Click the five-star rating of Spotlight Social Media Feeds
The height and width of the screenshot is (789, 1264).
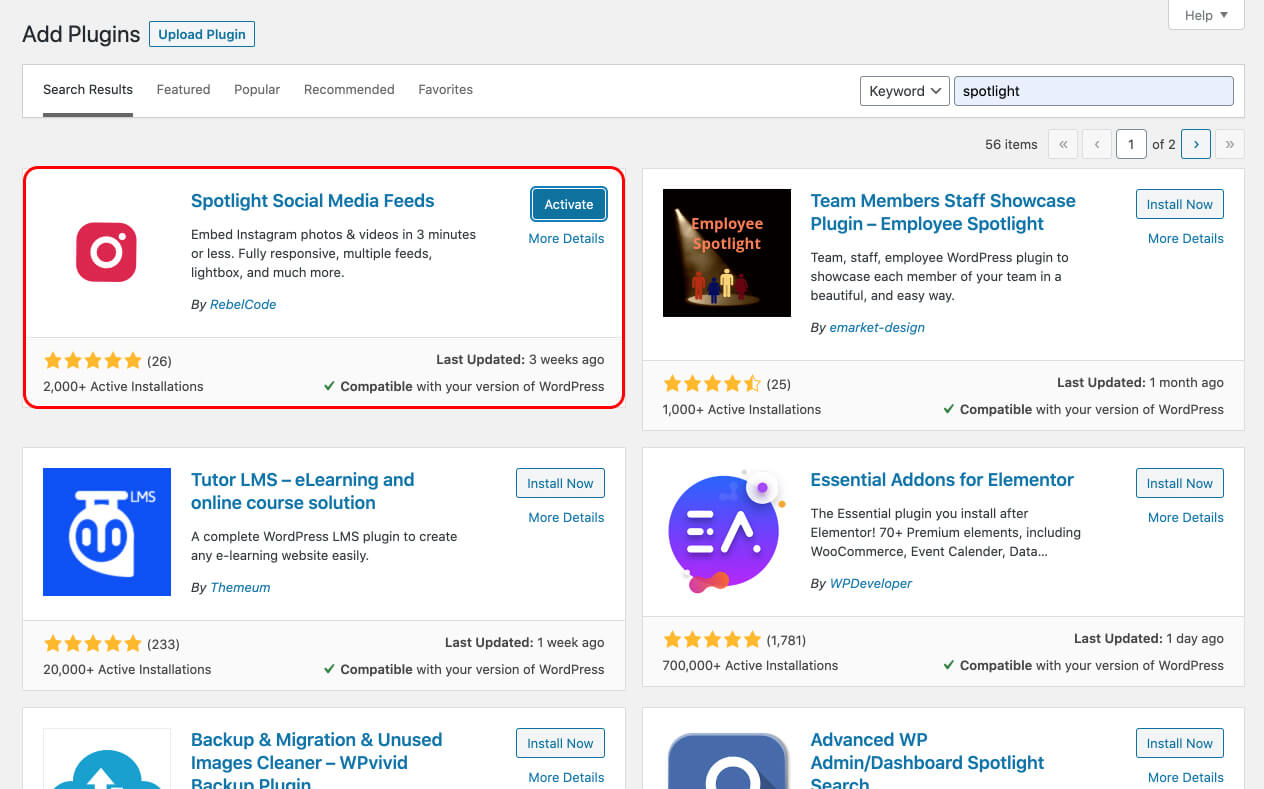tap(93, 361)
